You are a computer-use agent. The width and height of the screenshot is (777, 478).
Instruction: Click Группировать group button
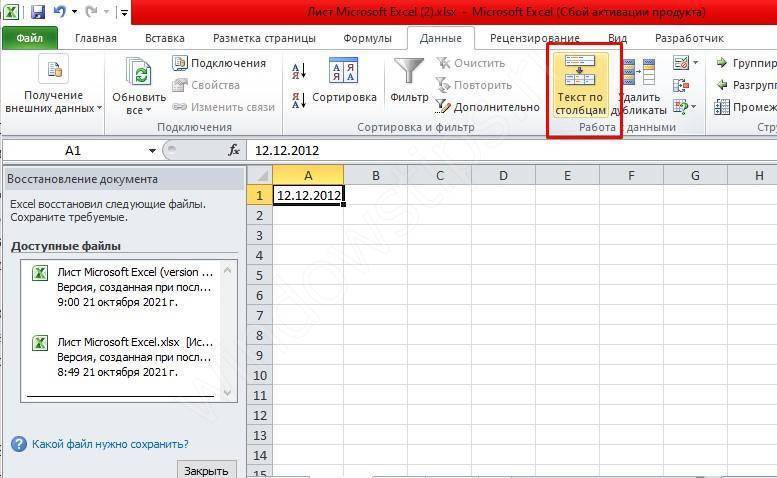click(x=745, y=63)
